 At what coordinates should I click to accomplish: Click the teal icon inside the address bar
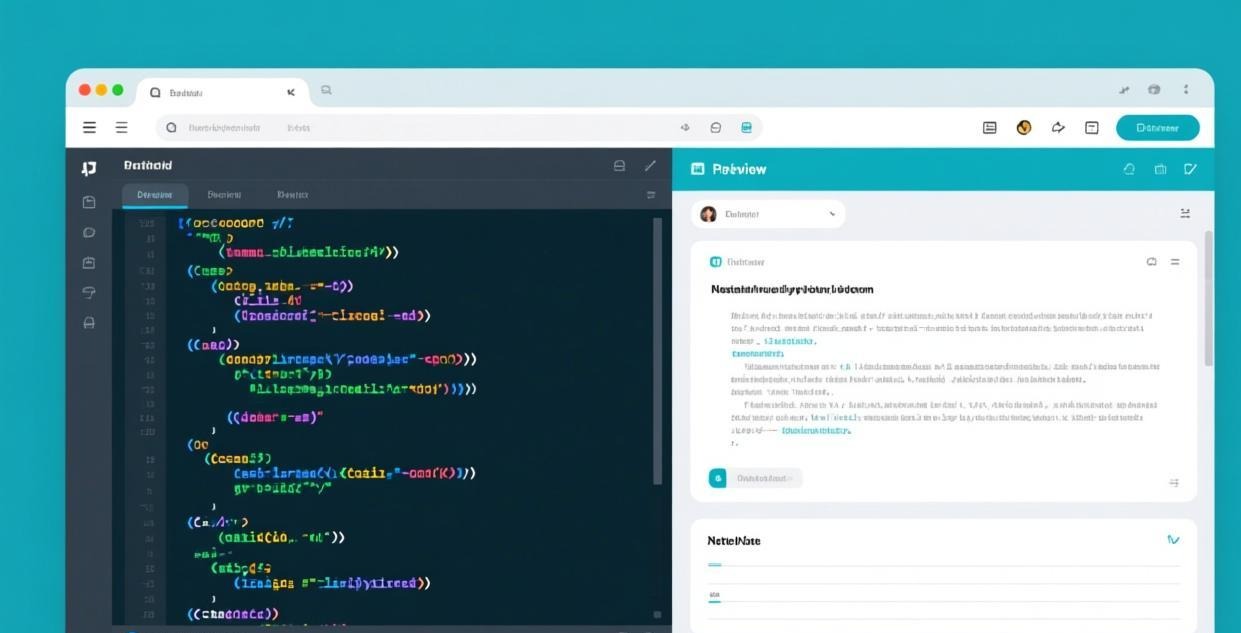(x=746, y=128)
